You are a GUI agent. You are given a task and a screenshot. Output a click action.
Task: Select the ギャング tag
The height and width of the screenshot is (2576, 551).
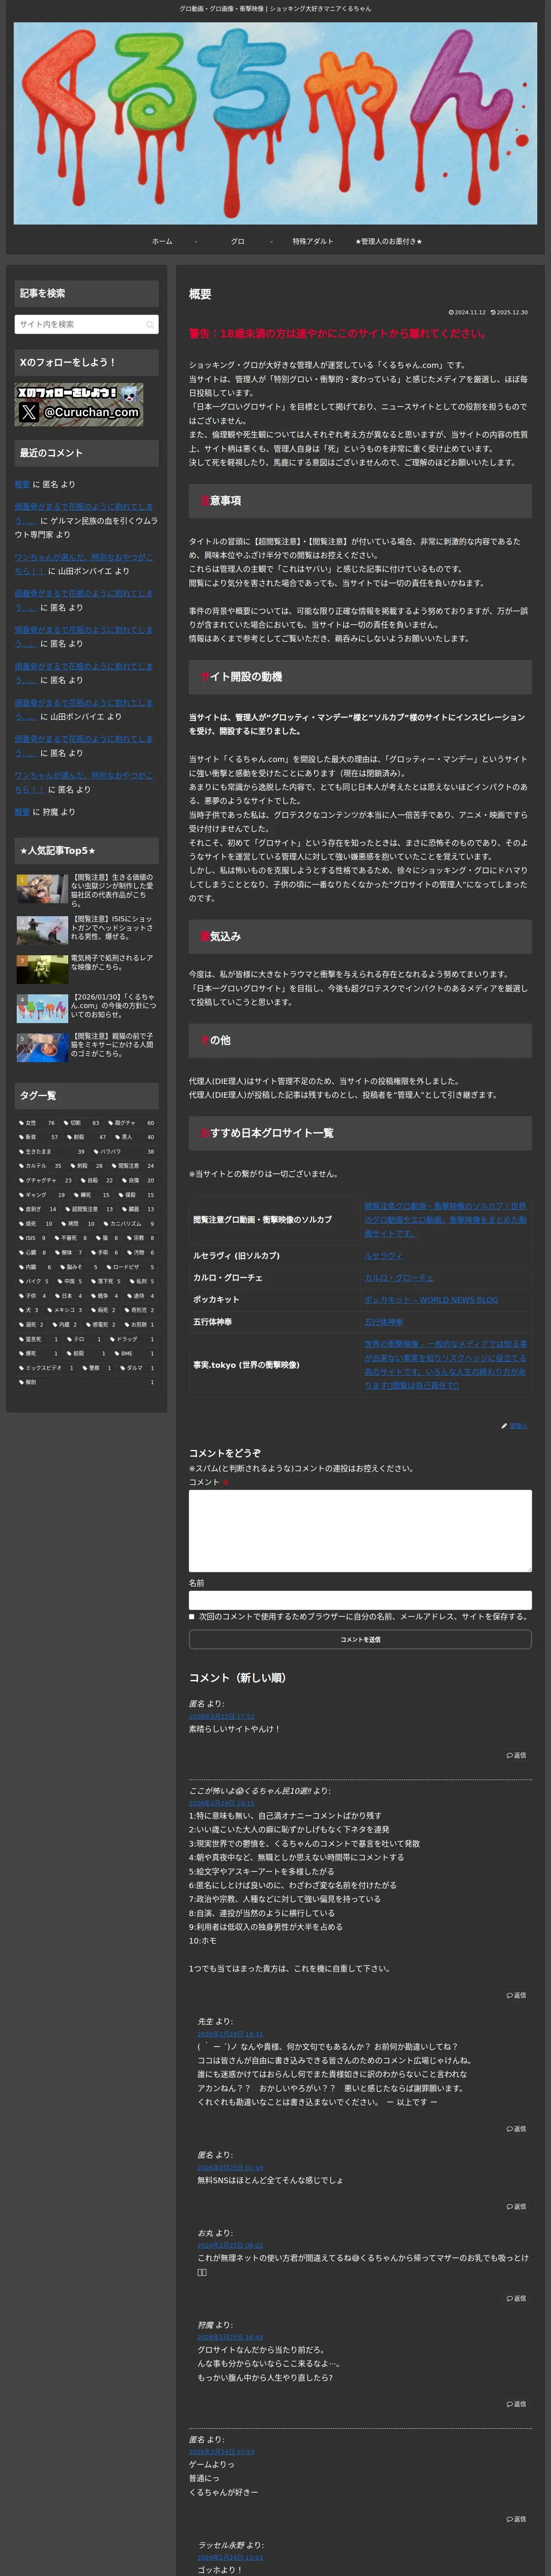[x=42, y=1194]
